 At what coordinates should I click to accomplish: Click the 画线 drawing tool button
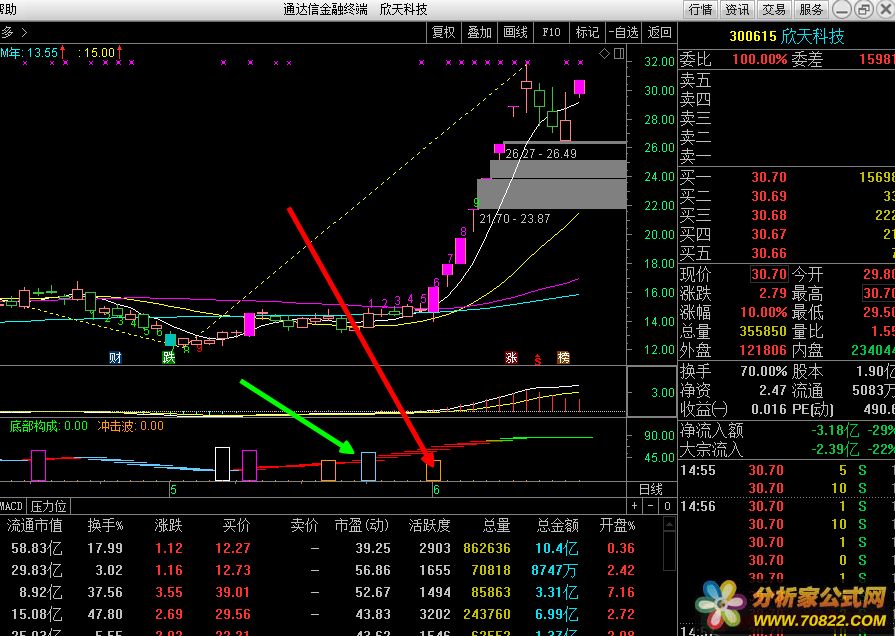pyautogui.click(x=515, y=33)
